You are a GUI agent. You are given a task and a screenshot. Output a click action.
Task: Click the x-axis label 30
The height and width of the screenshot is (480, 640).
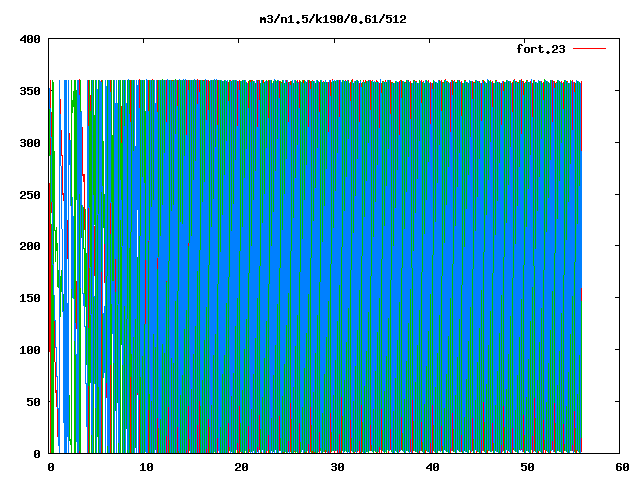coord(337,467)
